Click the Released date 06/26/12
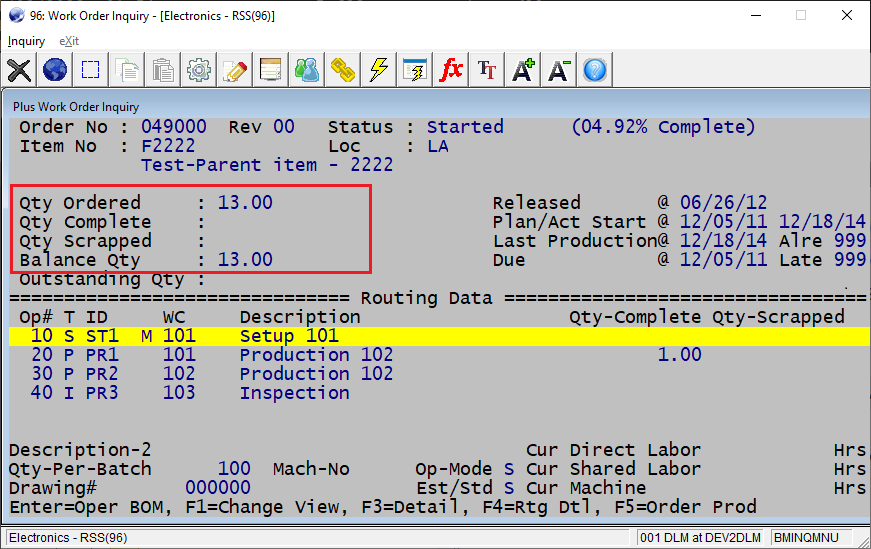 (723, 203)
